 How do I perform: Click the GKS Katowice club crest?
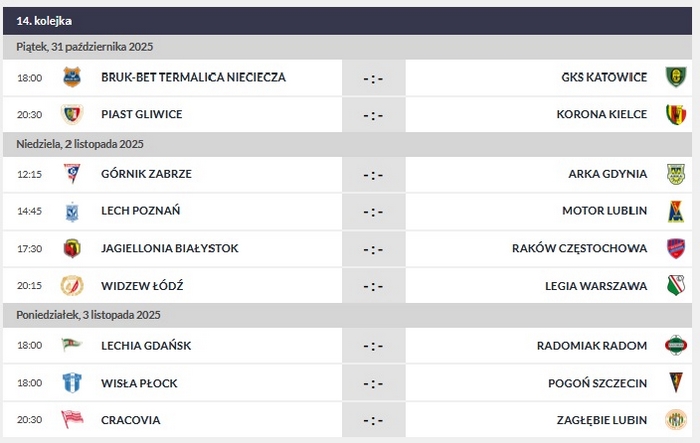675,77
